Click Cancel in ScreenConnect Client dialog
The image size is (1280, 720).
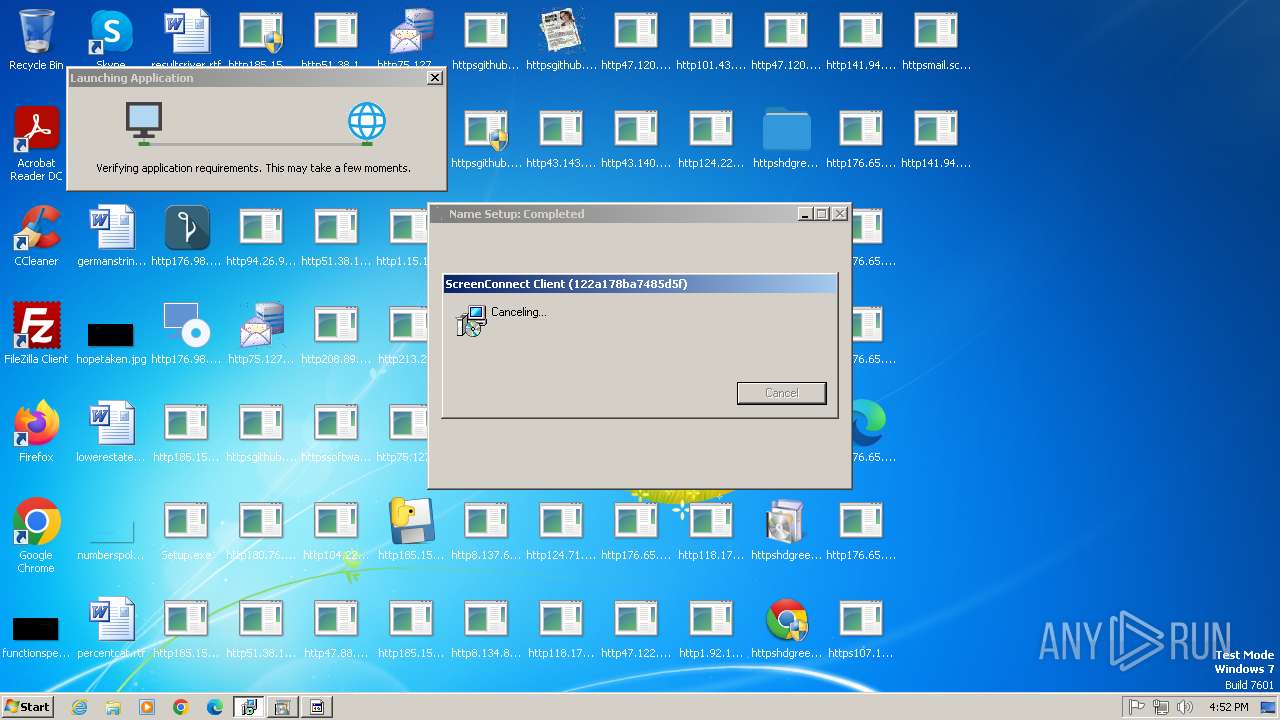pos(782,393)
